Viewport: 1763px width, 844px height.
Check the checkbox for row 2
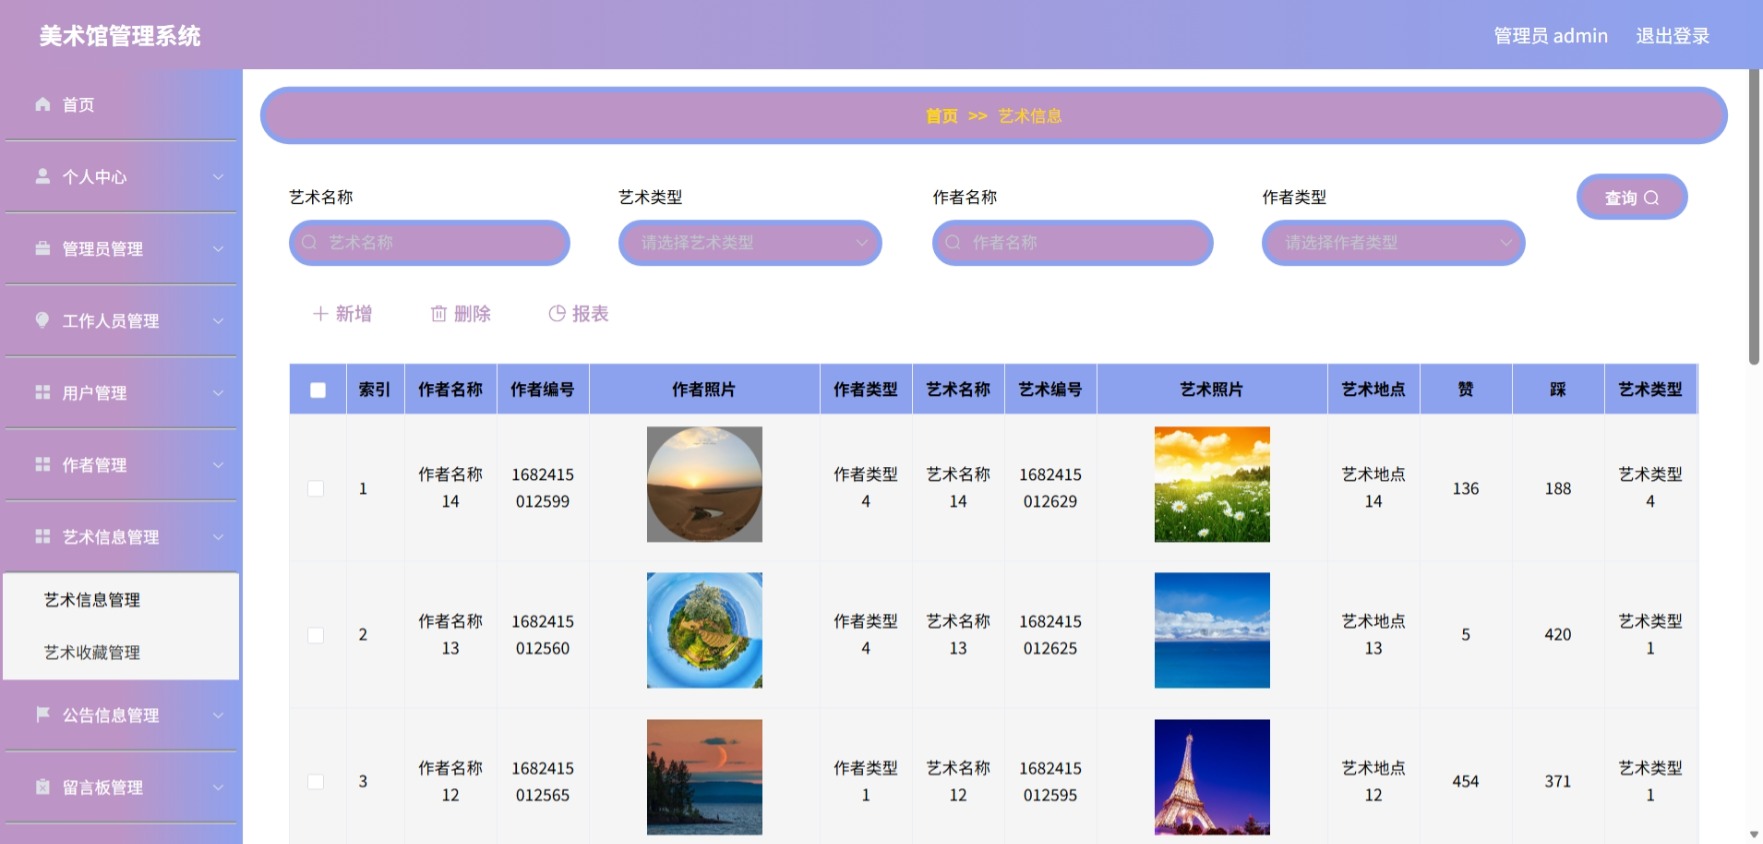316,635
